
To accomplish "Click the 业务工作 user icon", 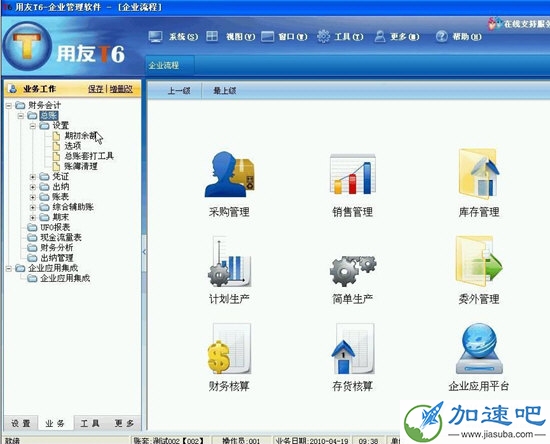I will click(13, 89).
